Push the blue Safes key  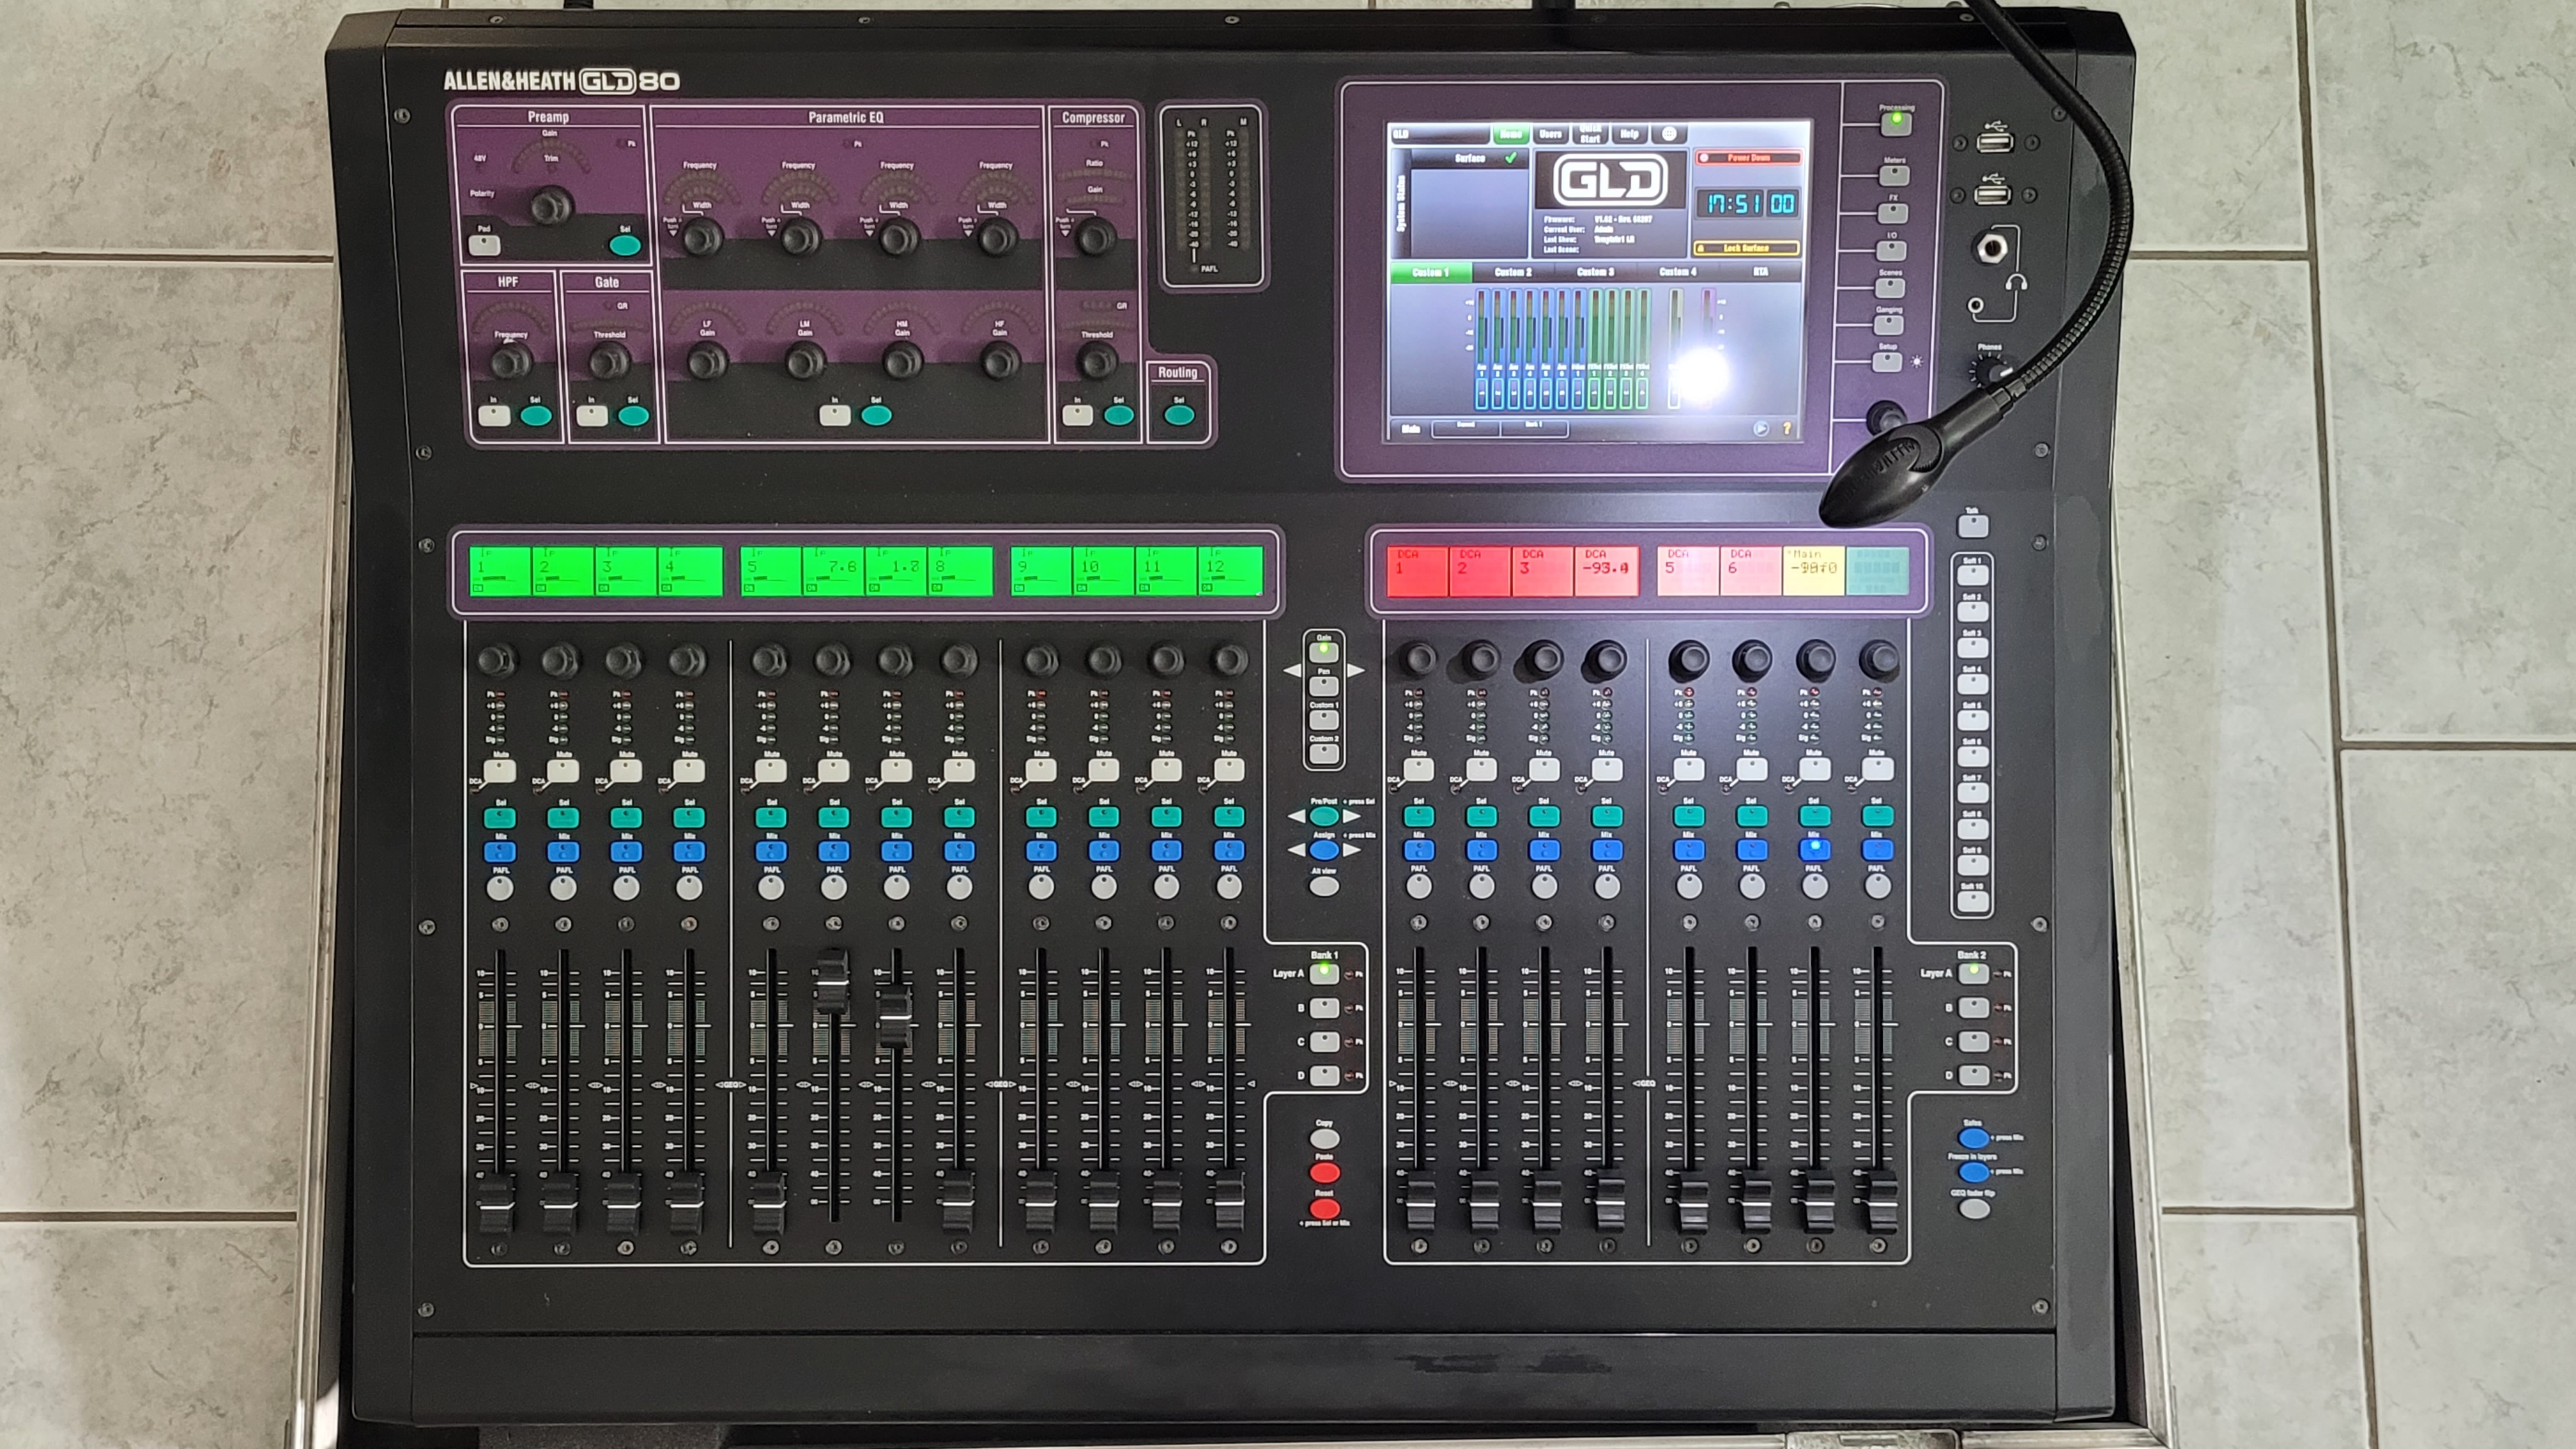click(x=1973, y=1138)
